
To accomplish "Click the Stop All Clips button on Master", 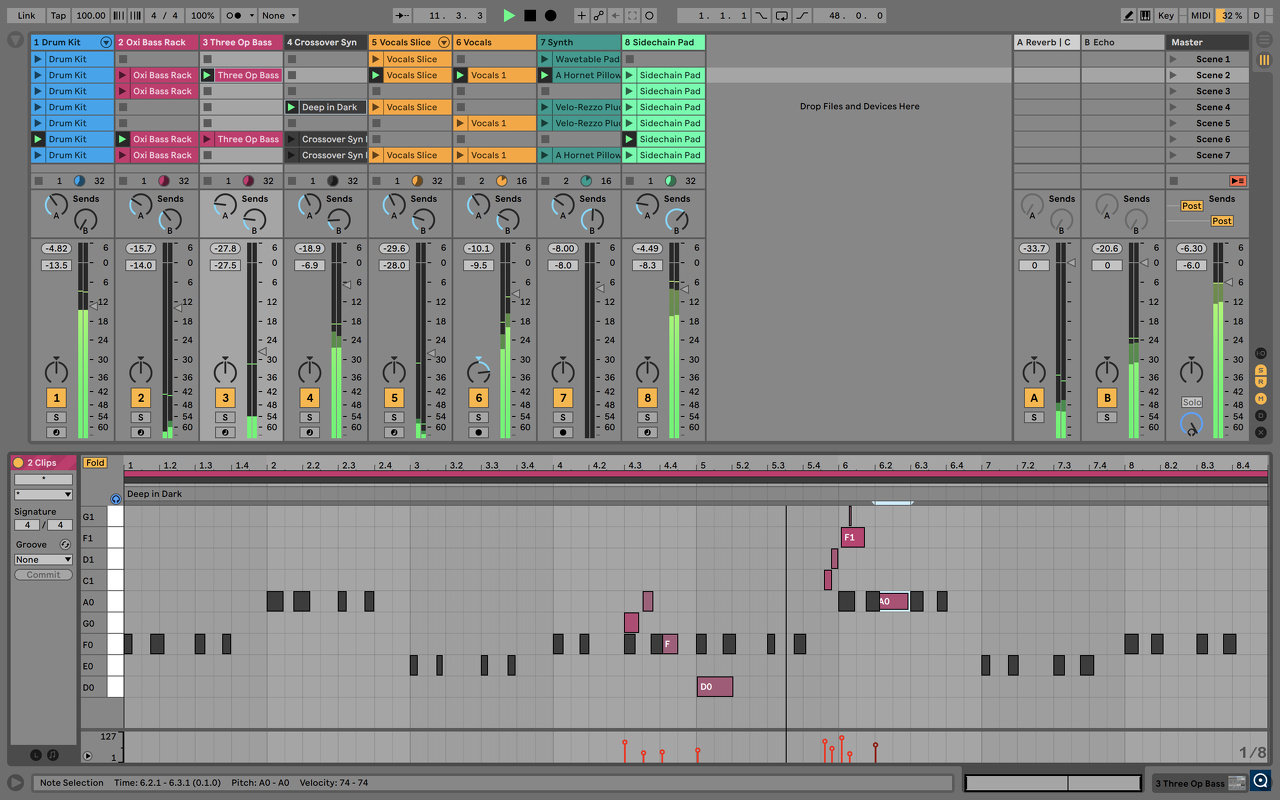I will pos(1173,181).
